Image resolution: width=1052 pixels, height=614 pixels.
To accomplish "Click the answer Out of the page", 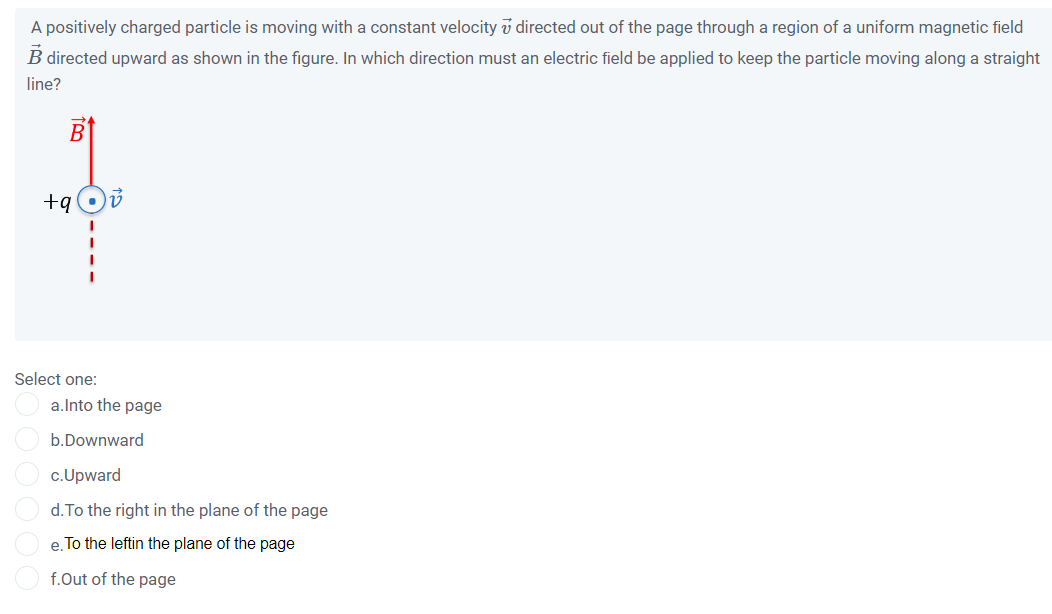I will click(x=117, y=578).
